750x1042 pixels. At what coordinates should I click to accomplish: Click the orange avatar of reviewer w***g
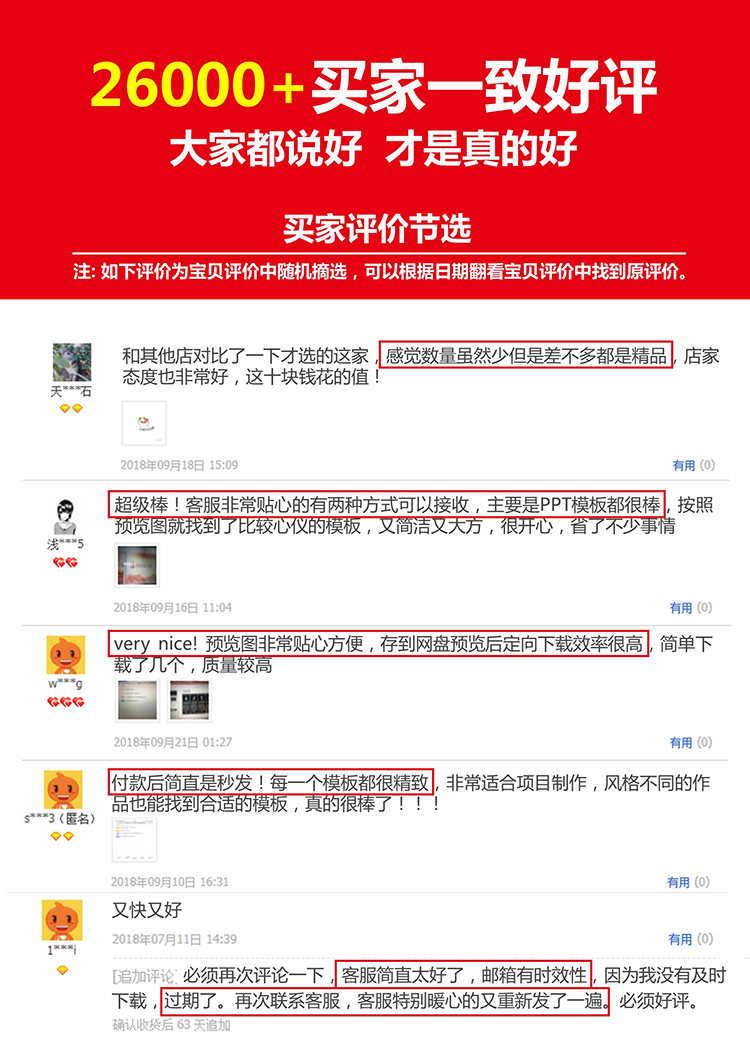click(x=66, y=655)
